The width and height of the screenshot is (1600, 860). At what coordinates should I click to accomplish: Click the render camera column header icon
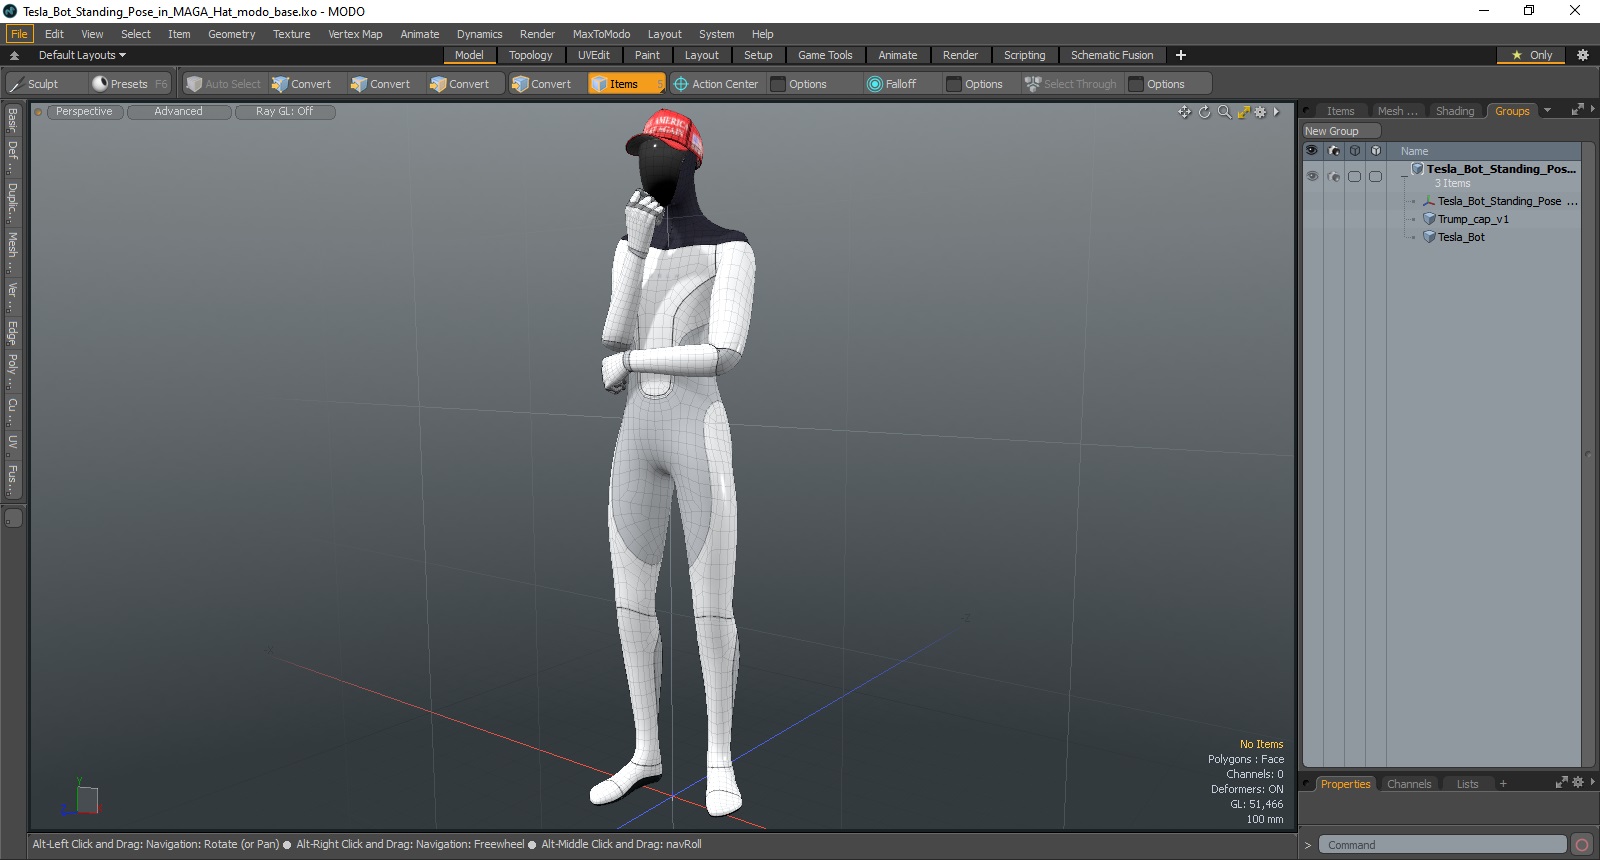[x=1334, y=151]
